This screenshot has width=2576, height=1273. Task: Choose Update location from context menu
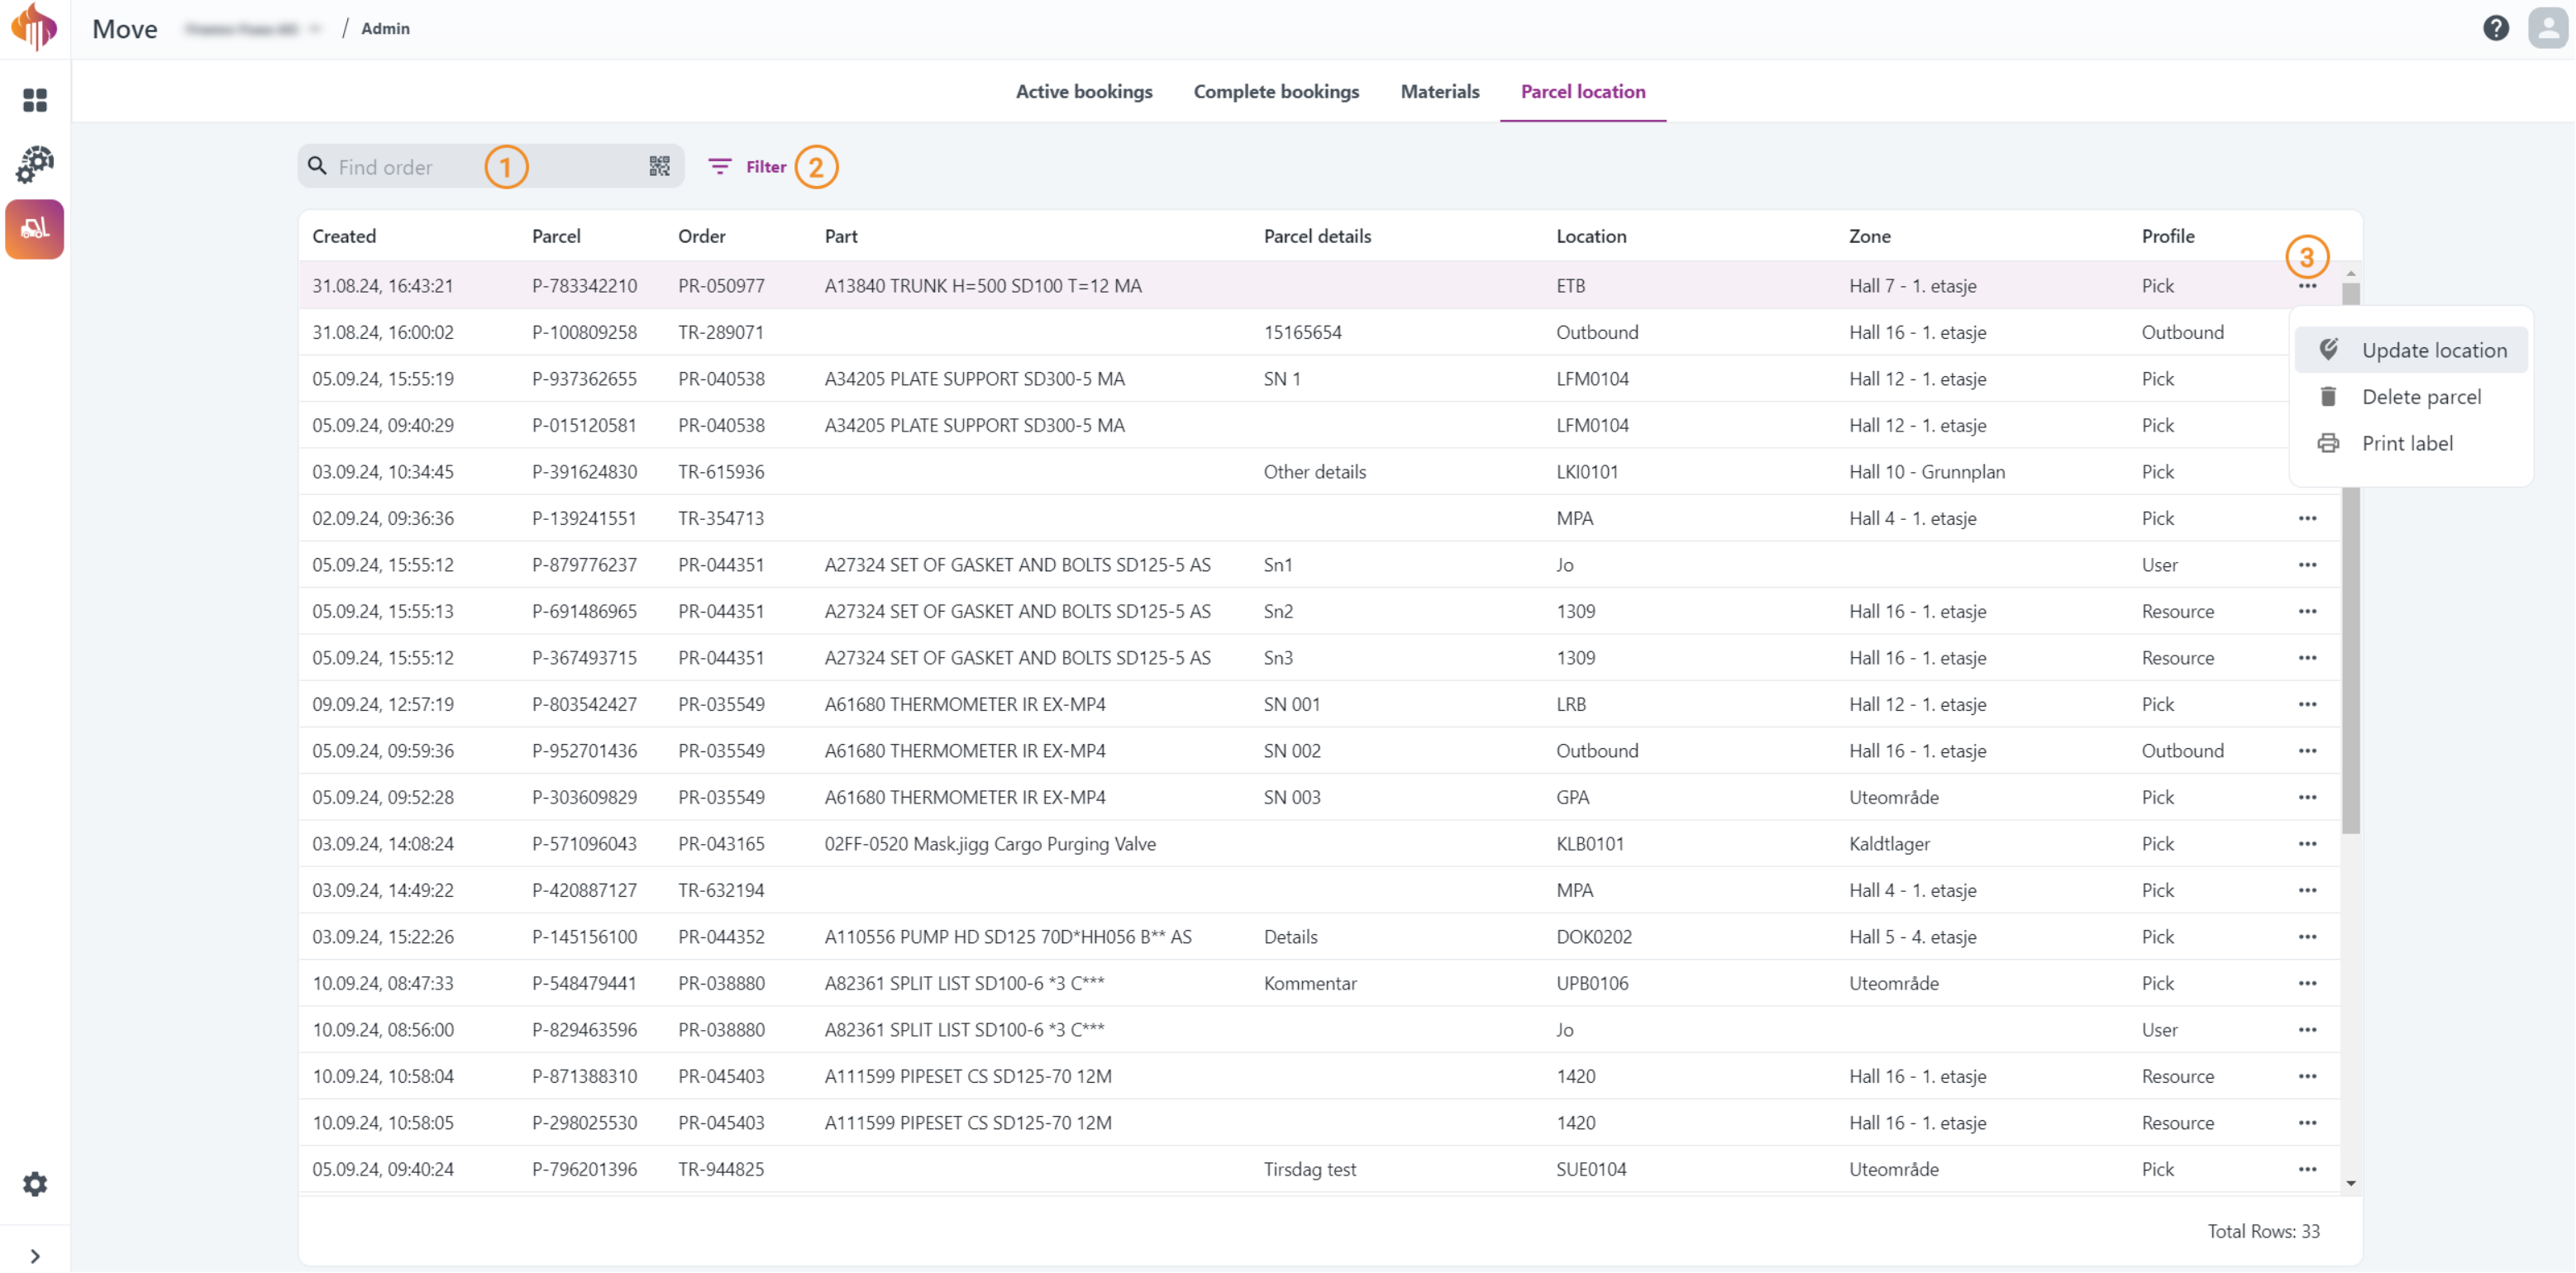(2410, 350)
